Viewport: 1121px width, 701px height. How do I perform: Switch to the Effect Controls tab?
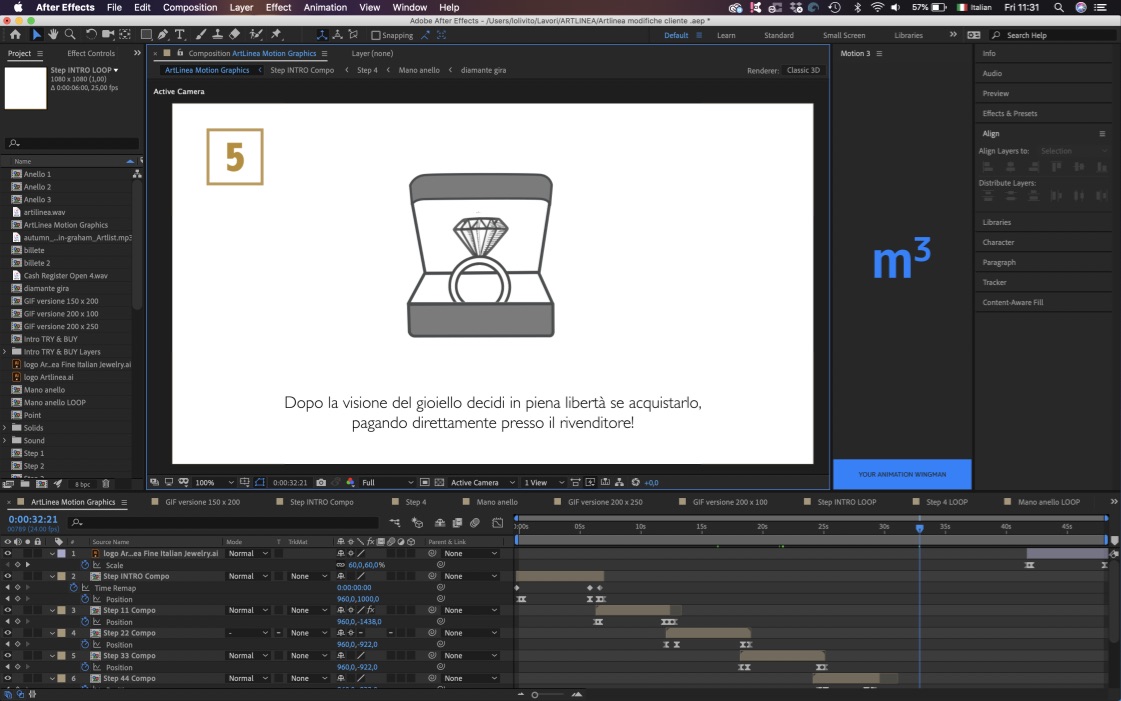(91, 54)
